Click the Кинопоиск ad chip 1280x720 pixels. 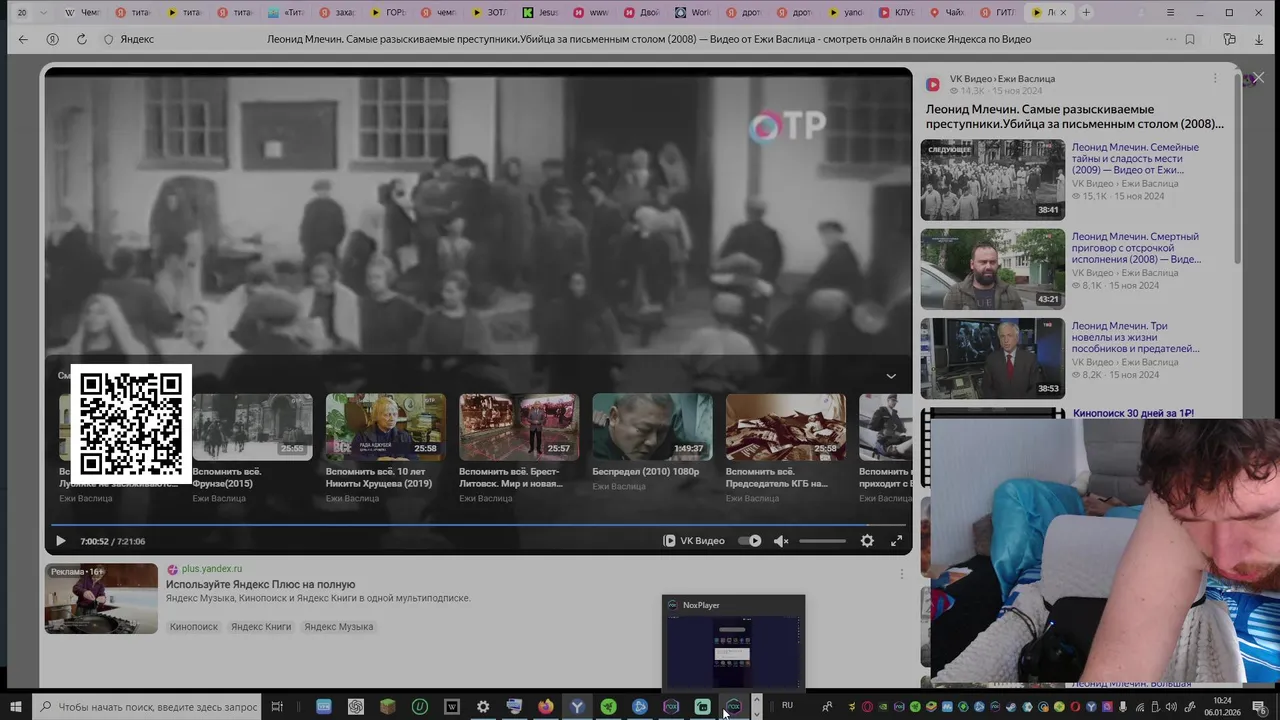[x=194, y=627]
